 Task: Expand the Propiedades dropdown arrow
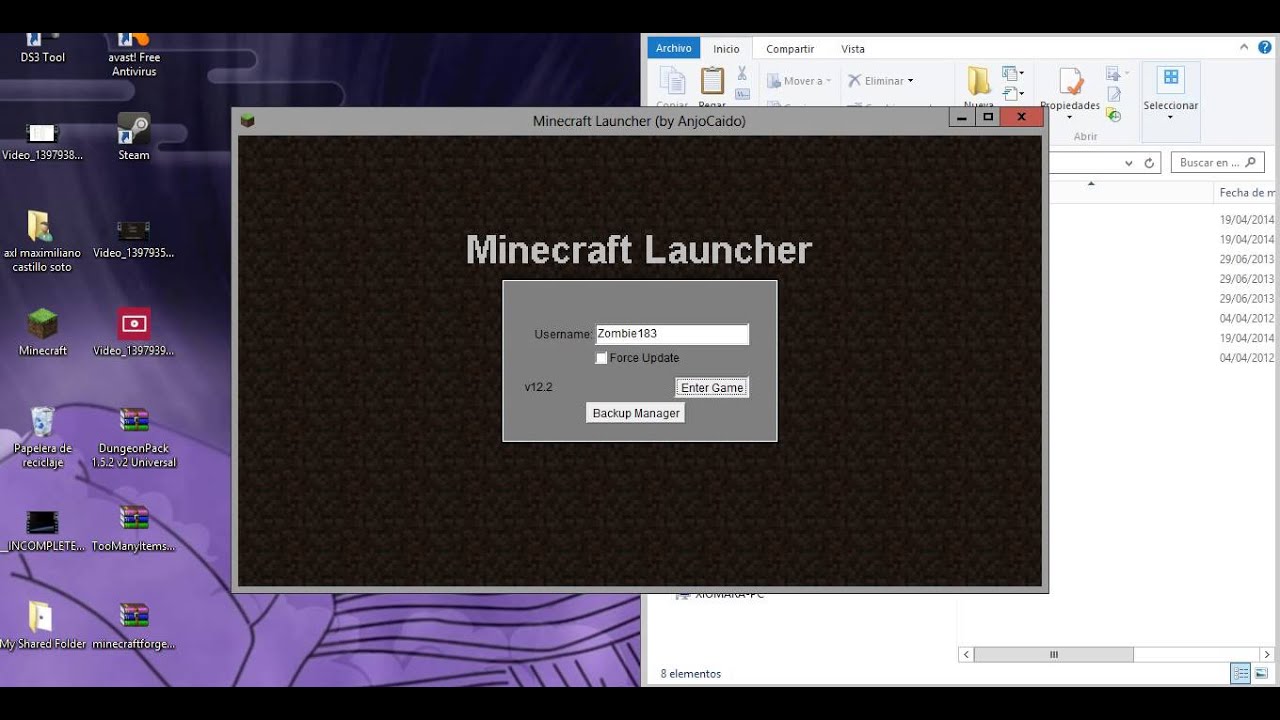(x=1070, y=117)
